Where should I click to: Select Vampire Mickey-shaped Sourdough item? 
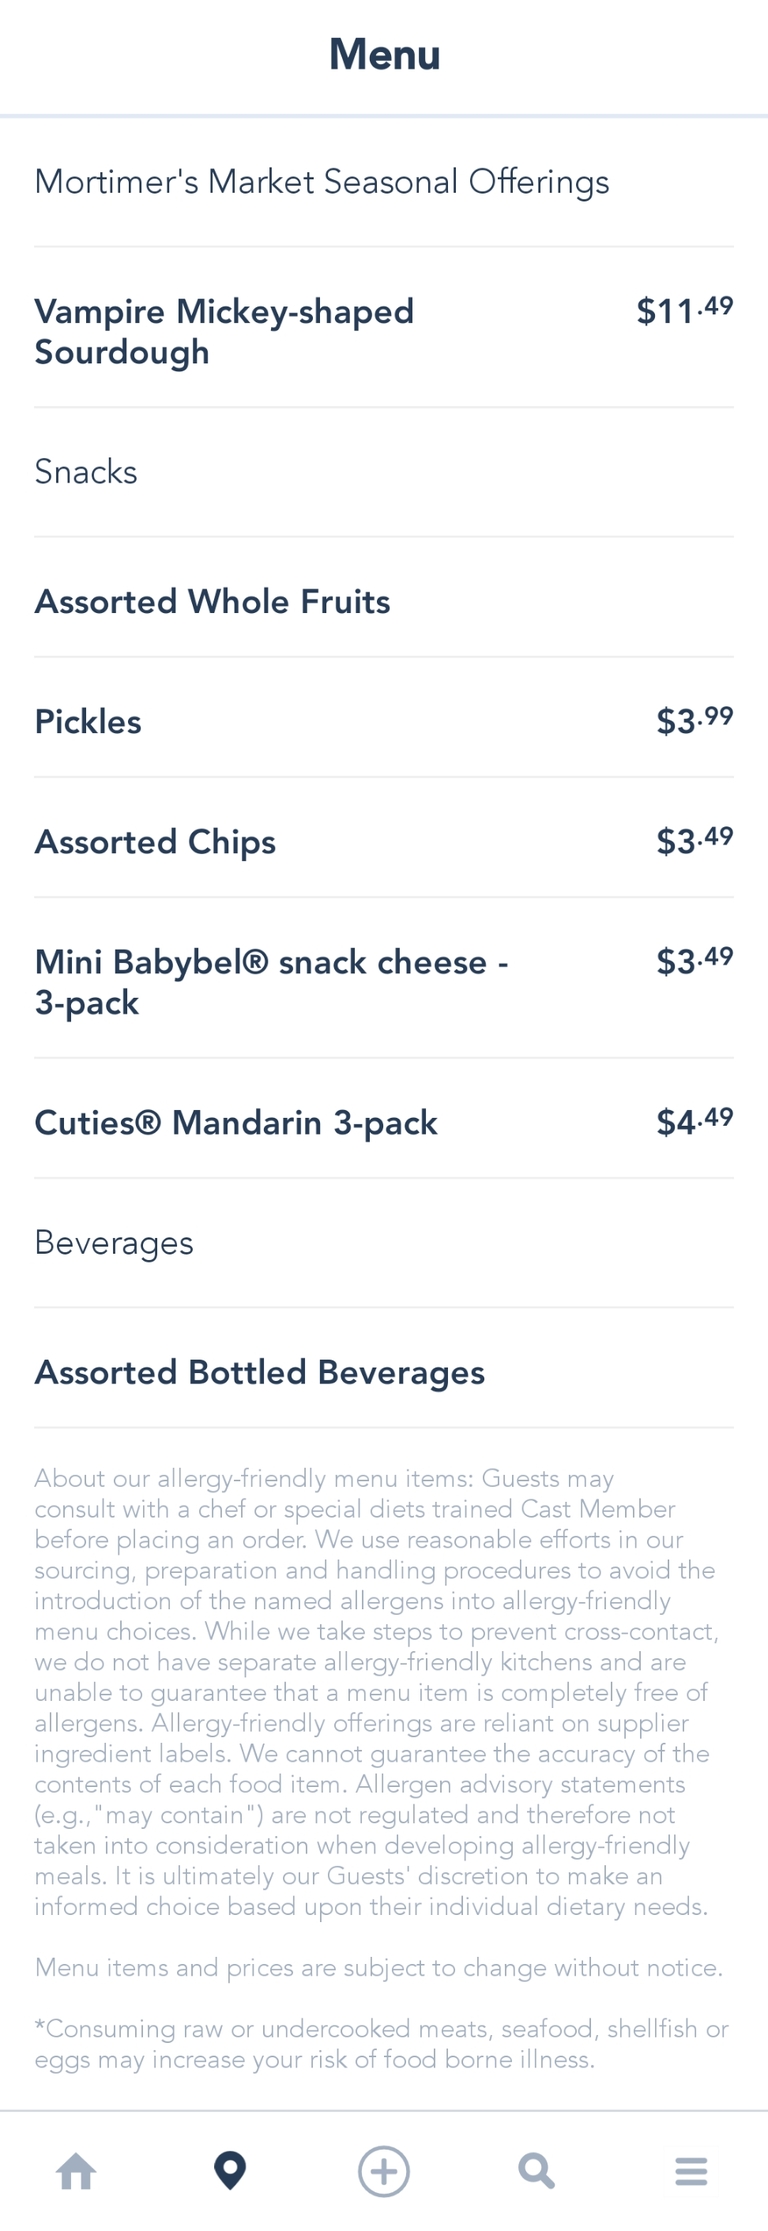[224, 331]
